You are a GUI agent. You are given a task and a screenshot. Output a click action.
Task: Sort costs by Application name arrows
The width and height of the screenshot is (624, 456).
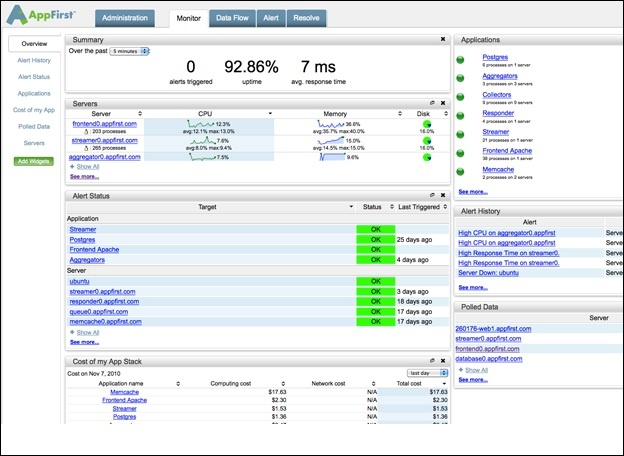[178, 384]
